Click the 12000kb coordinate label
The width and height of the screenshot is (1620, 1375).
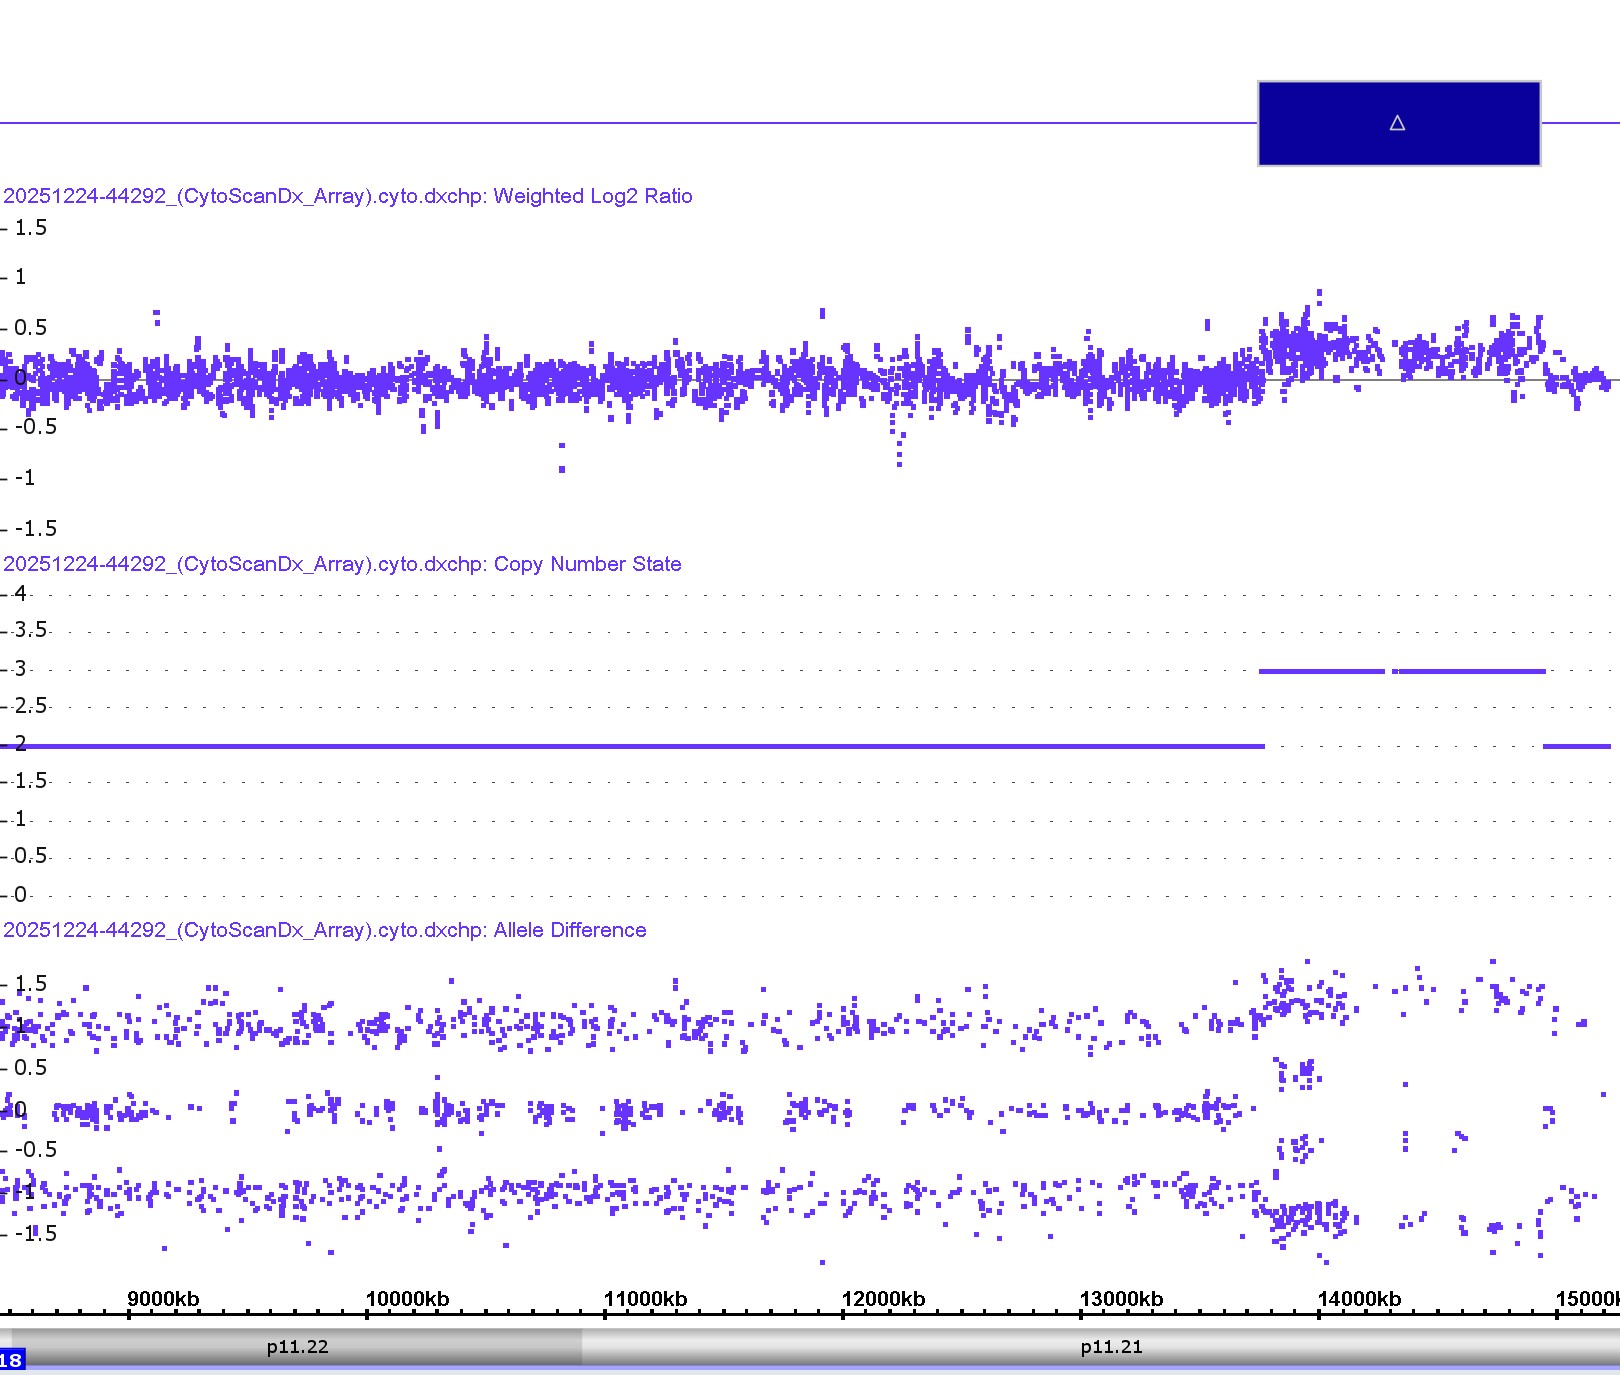click(883, 1299)
